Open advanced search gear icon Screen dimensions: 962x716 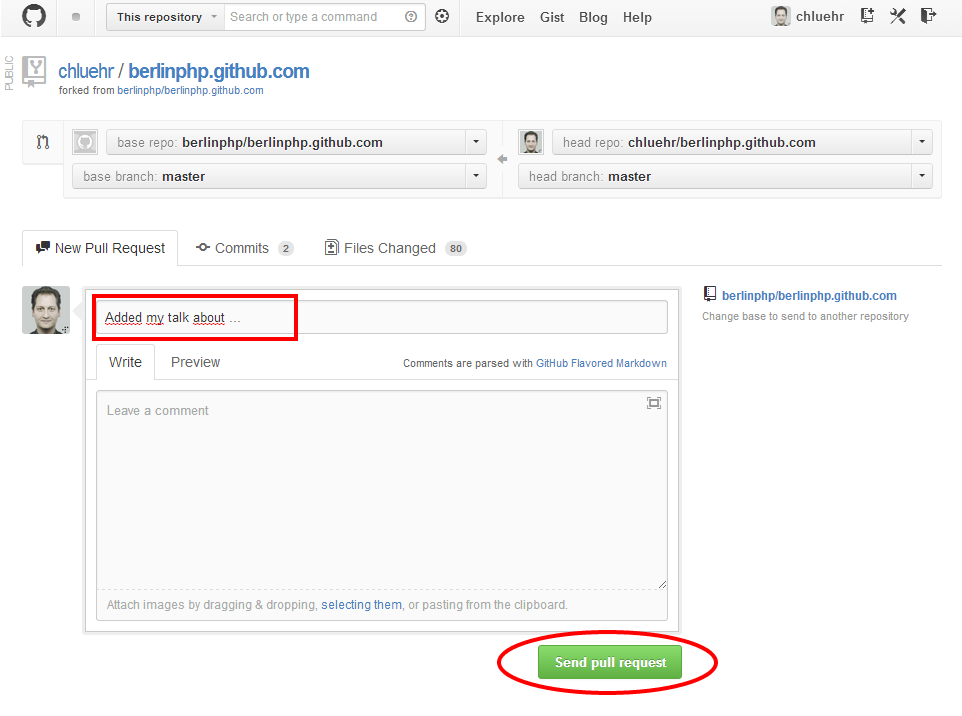click(x=442, y=17)
